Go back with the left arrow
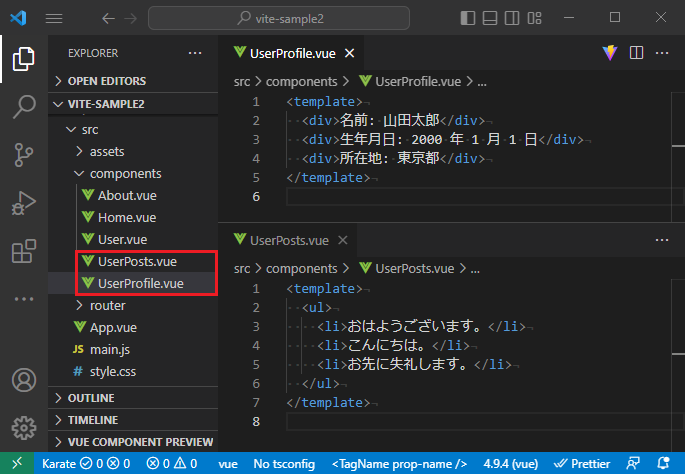685x474 pixels. point(108,18)
